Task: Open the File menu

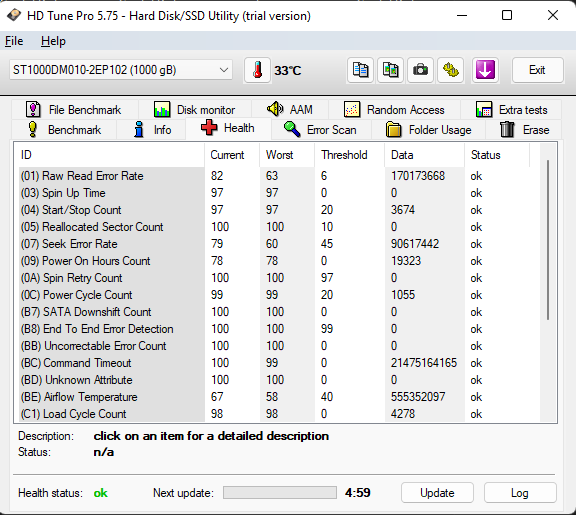Action: pyautogui.click(x=14, y=41)
